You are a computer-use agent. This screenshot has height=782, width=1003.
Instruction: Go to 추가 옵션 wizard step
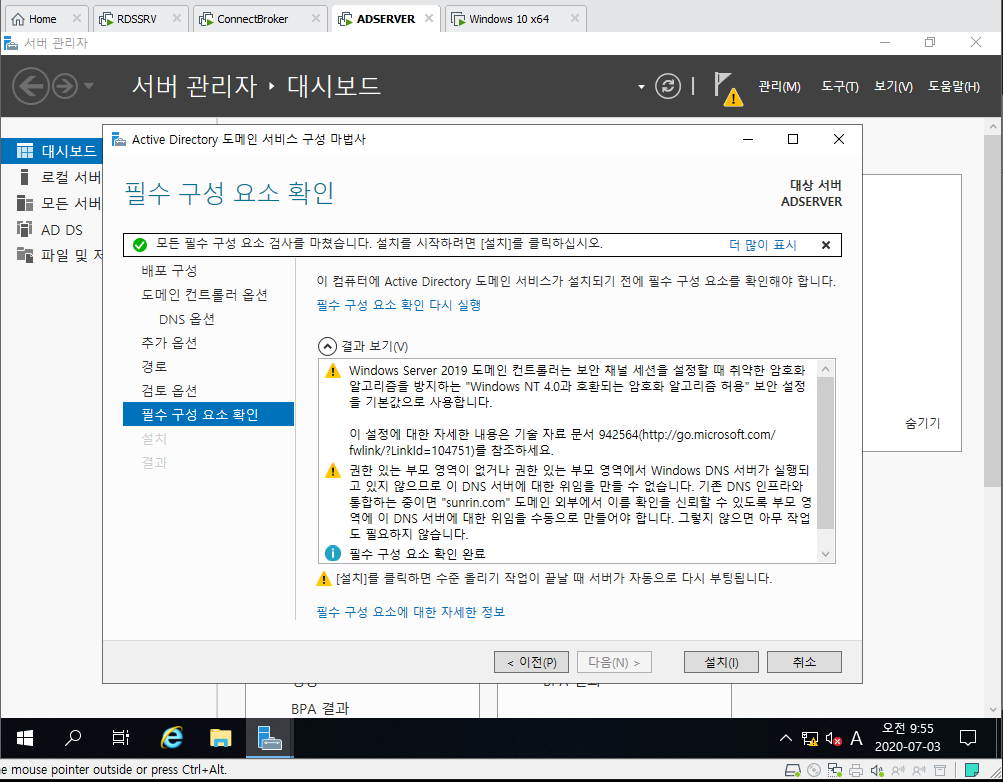click(x=169, y=343)
